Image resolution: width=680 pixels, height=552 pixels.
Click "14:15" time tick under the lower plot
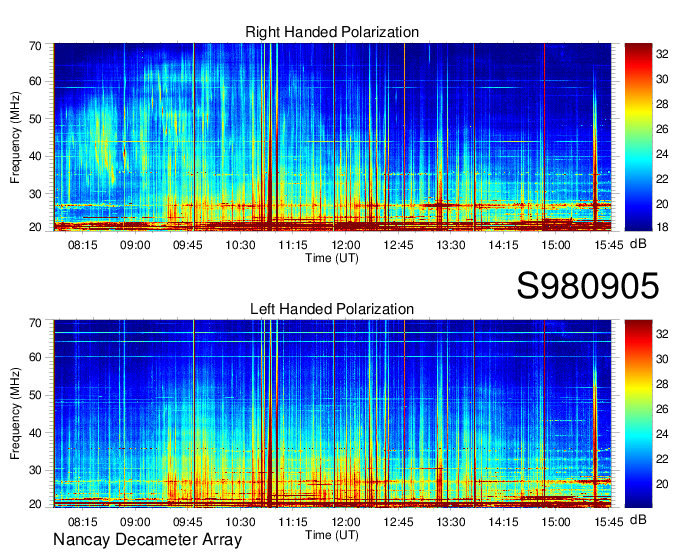[503, 522]
